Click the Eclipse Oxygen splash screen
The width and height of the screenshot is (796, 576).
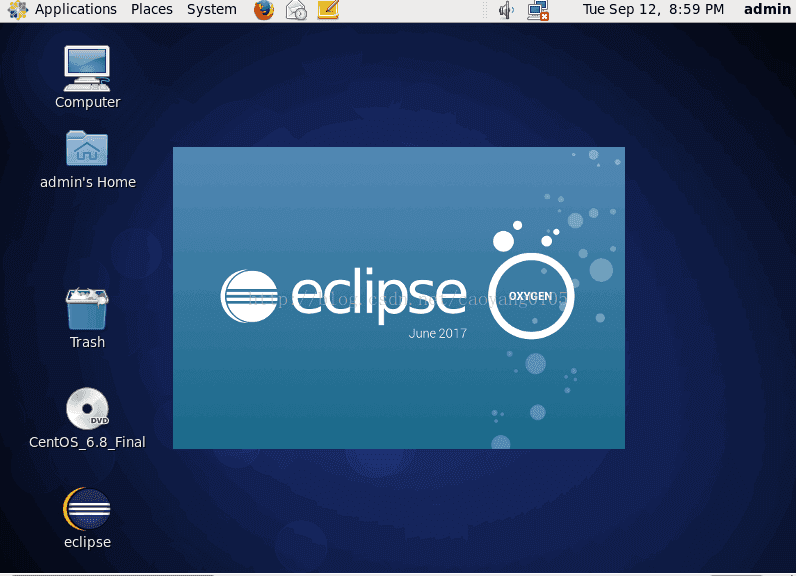coord(399,298)
